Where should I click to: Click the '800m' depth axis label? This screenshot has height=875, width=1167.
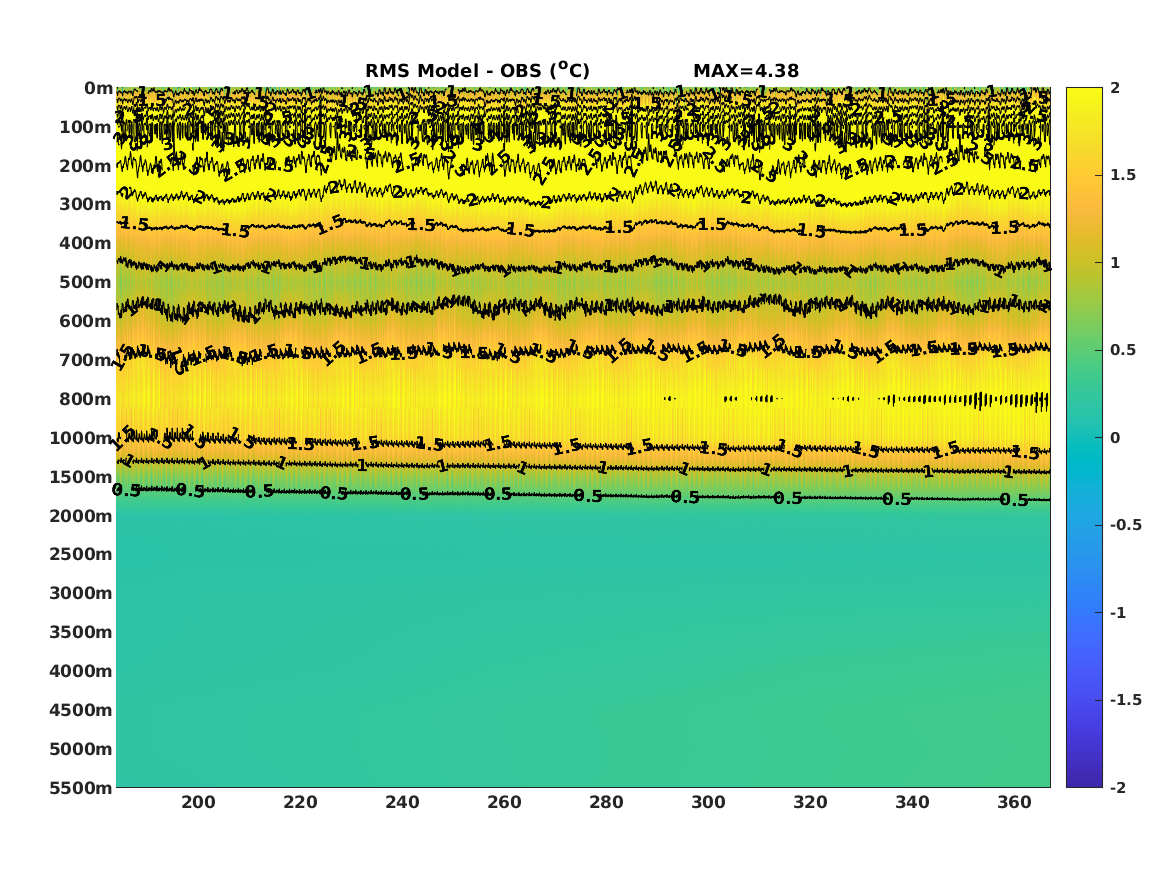pos(86,399)
